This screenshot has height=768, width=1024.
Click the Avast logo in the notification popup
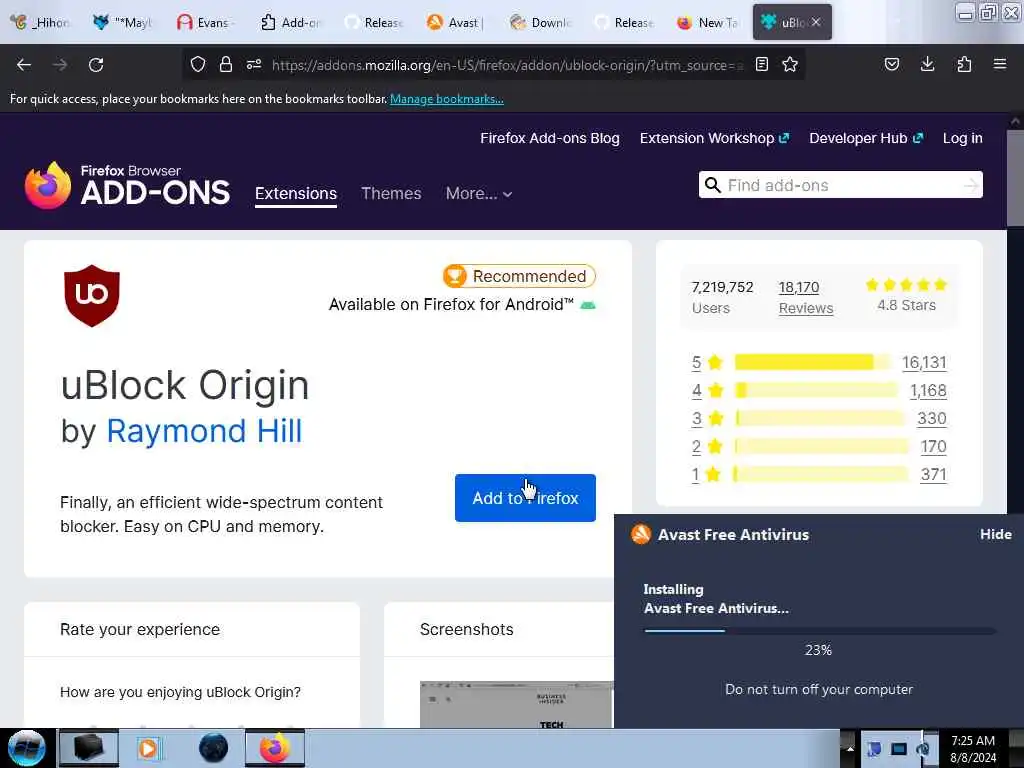[641, 534]
